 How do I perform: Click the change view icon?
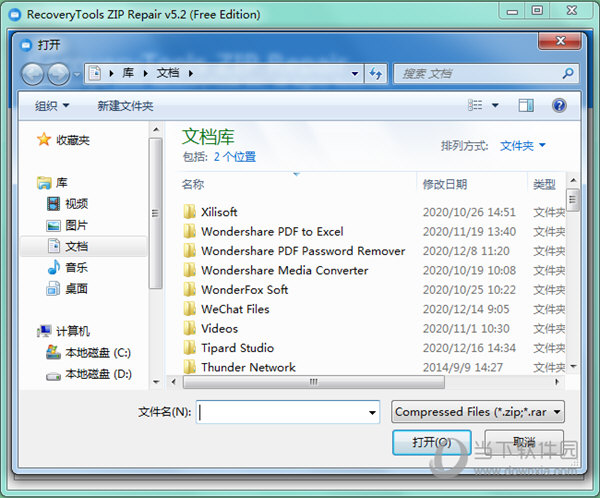point(475,105)
